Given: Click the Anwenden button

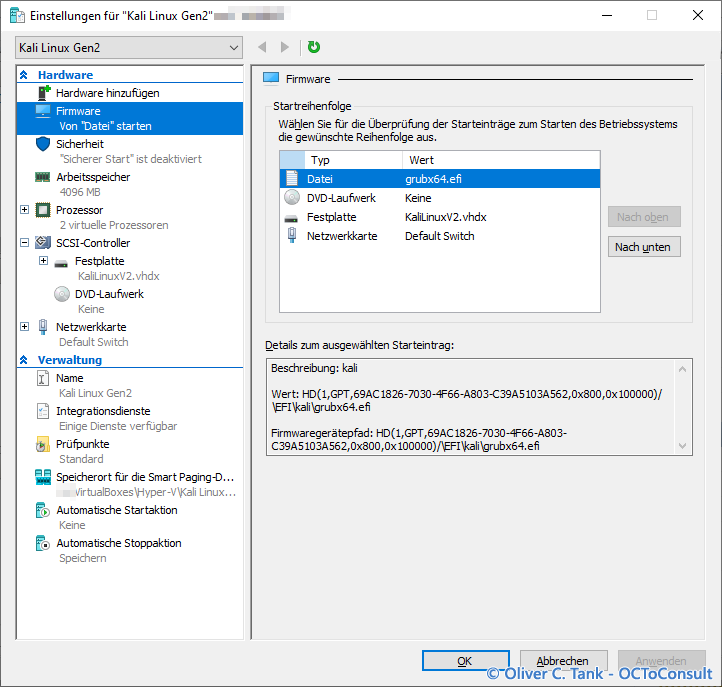Looking at the screenshot, I should coord(661,661).
